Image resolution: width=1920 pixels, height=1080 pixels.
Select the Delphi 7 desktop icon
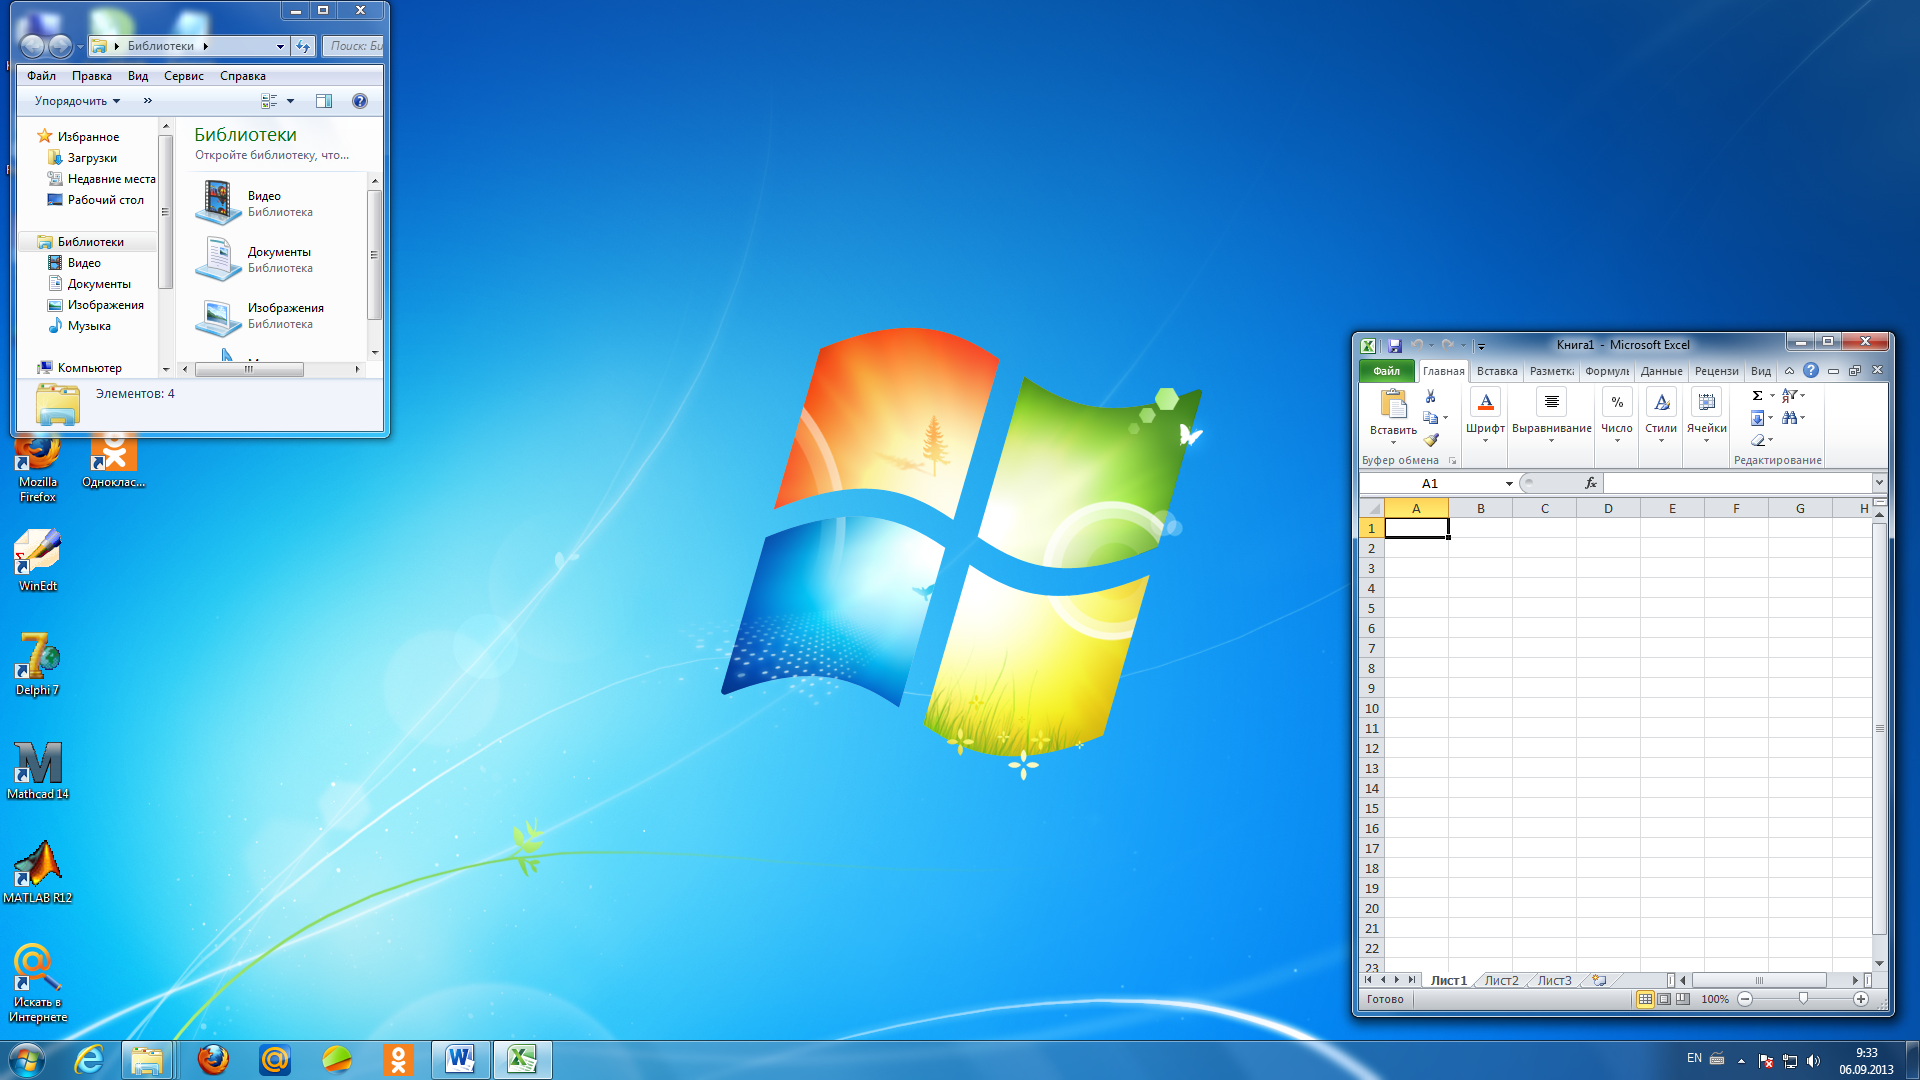[38, 664]
